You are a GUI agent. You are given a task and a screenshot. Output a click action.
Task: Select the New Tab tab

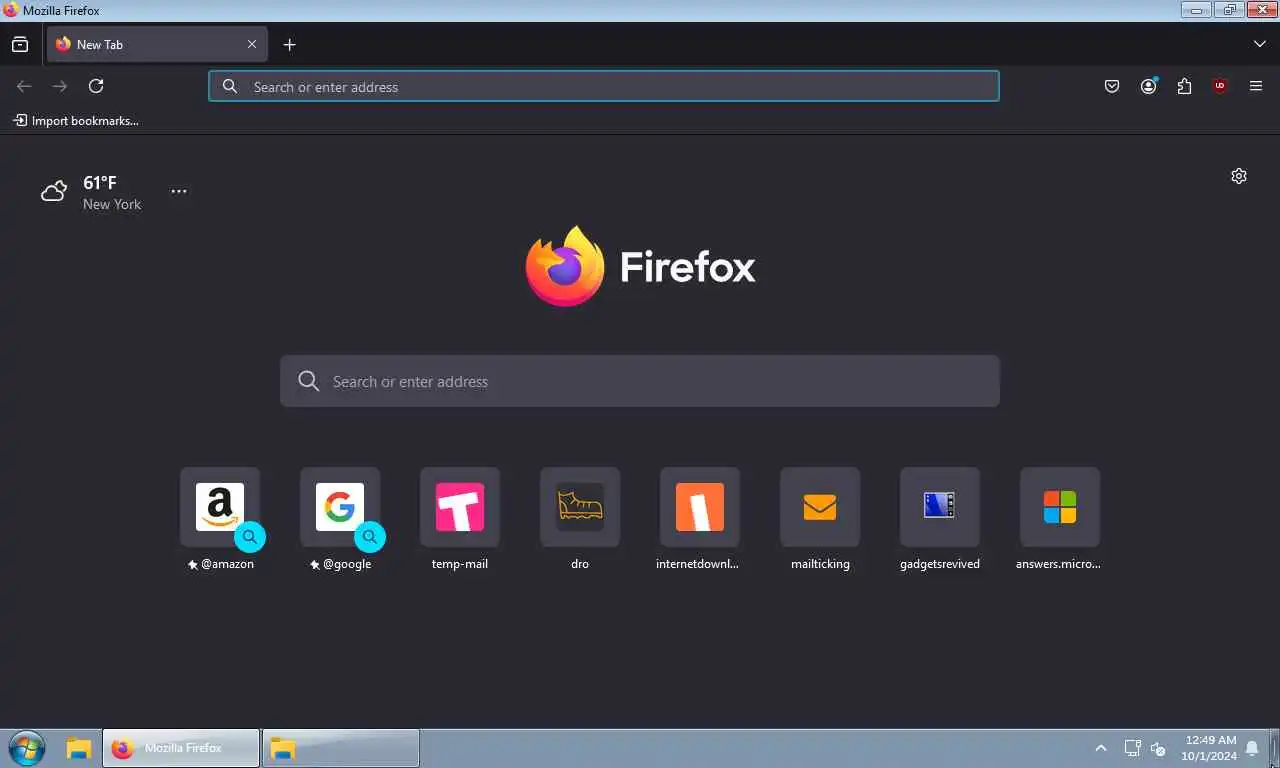click(x=157, y=44)
